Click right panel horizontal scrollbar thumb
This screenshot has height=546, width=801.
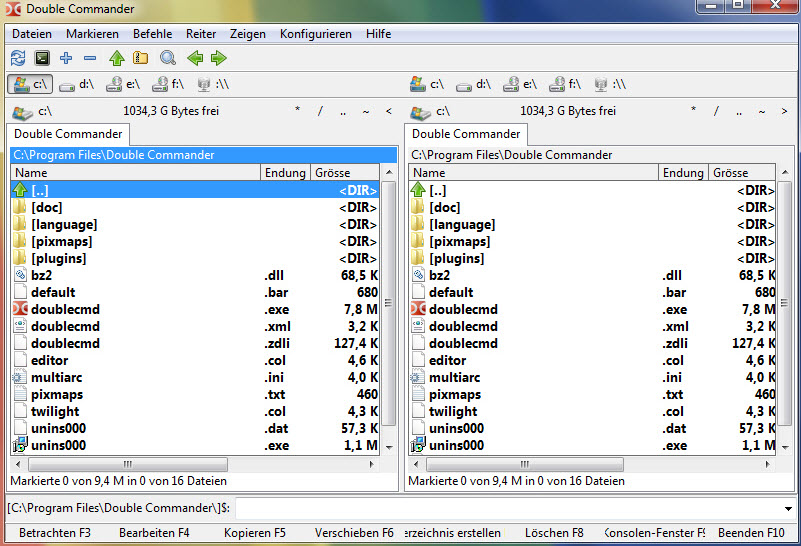525,465
